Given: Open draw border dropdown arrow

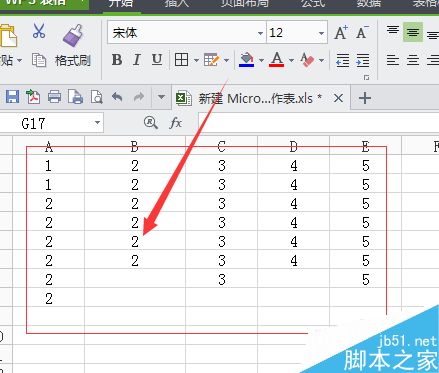Looking at the screenshot, I should coord(226,60).
